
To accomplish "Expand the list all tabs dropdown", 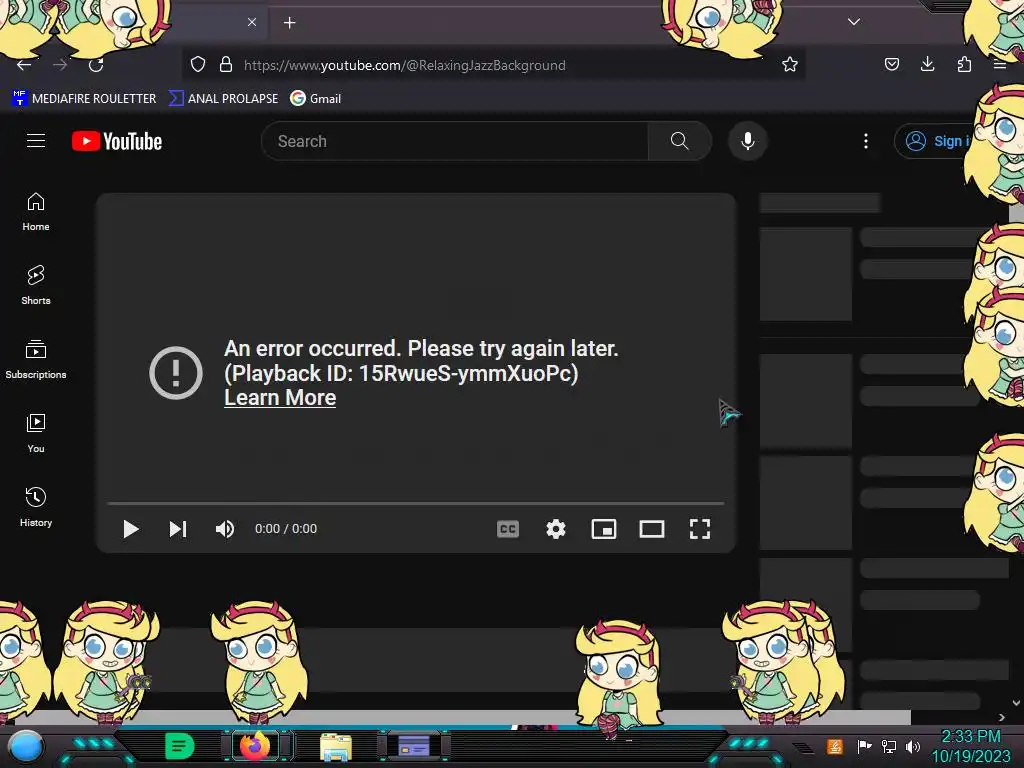I will click(x=854, y=22).
